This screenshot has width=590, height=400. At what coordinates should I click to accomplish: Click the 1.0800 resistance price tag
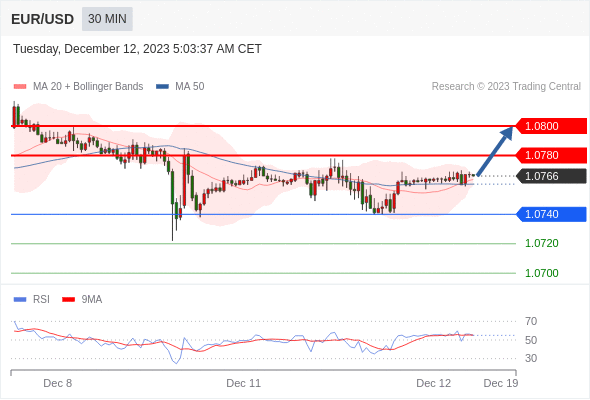(551, 126)
